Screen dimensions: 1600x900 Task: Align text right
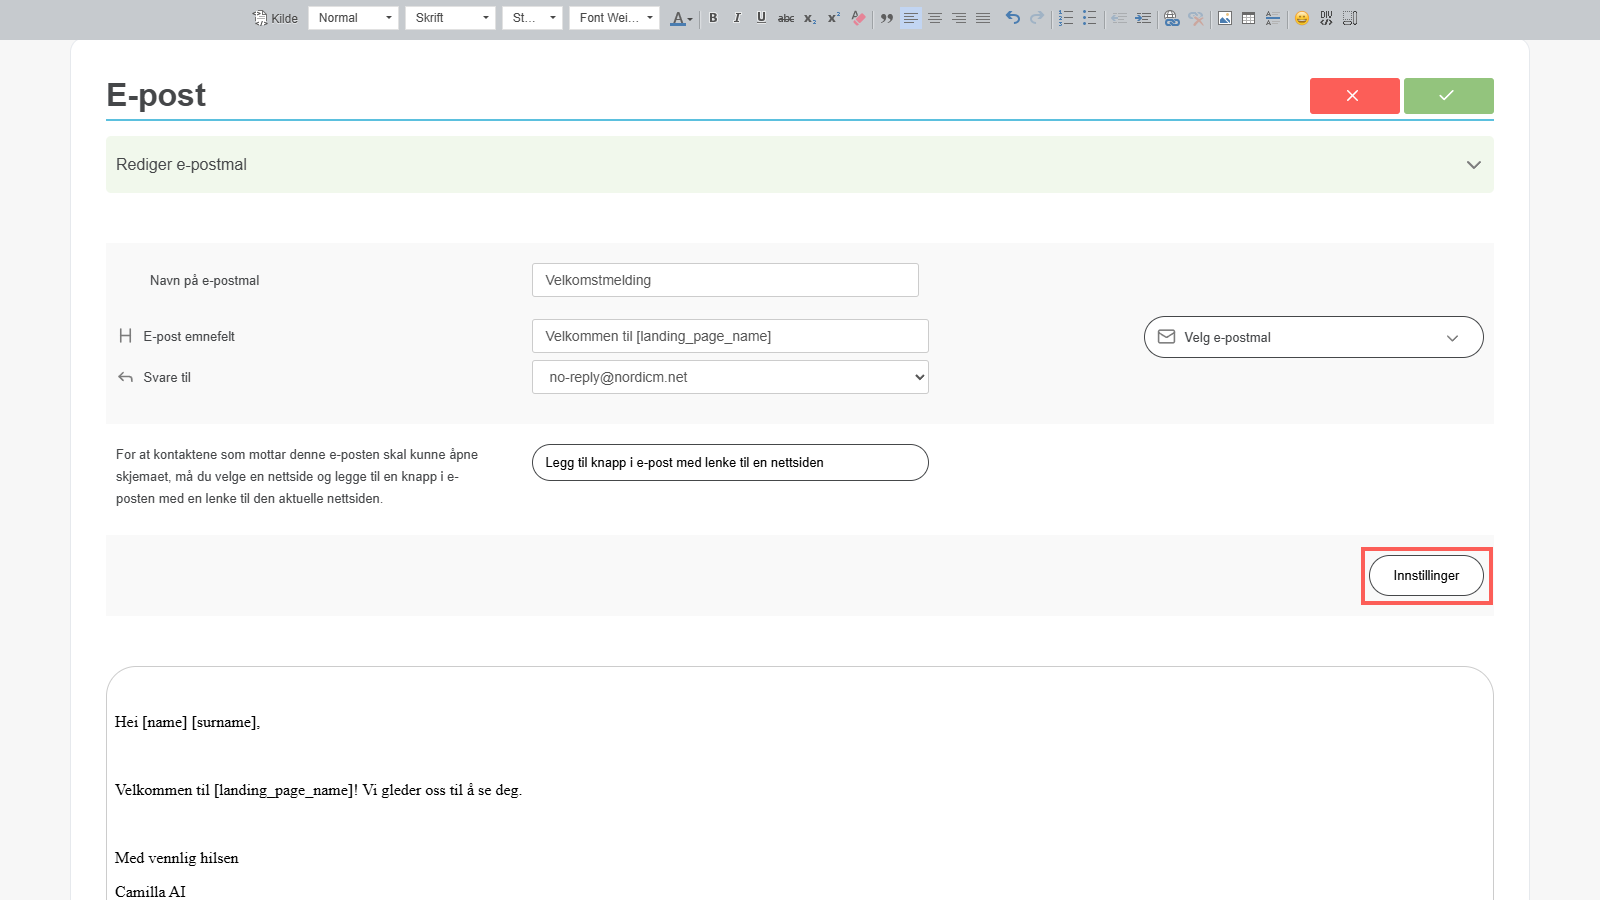click(x=959, y=18)
